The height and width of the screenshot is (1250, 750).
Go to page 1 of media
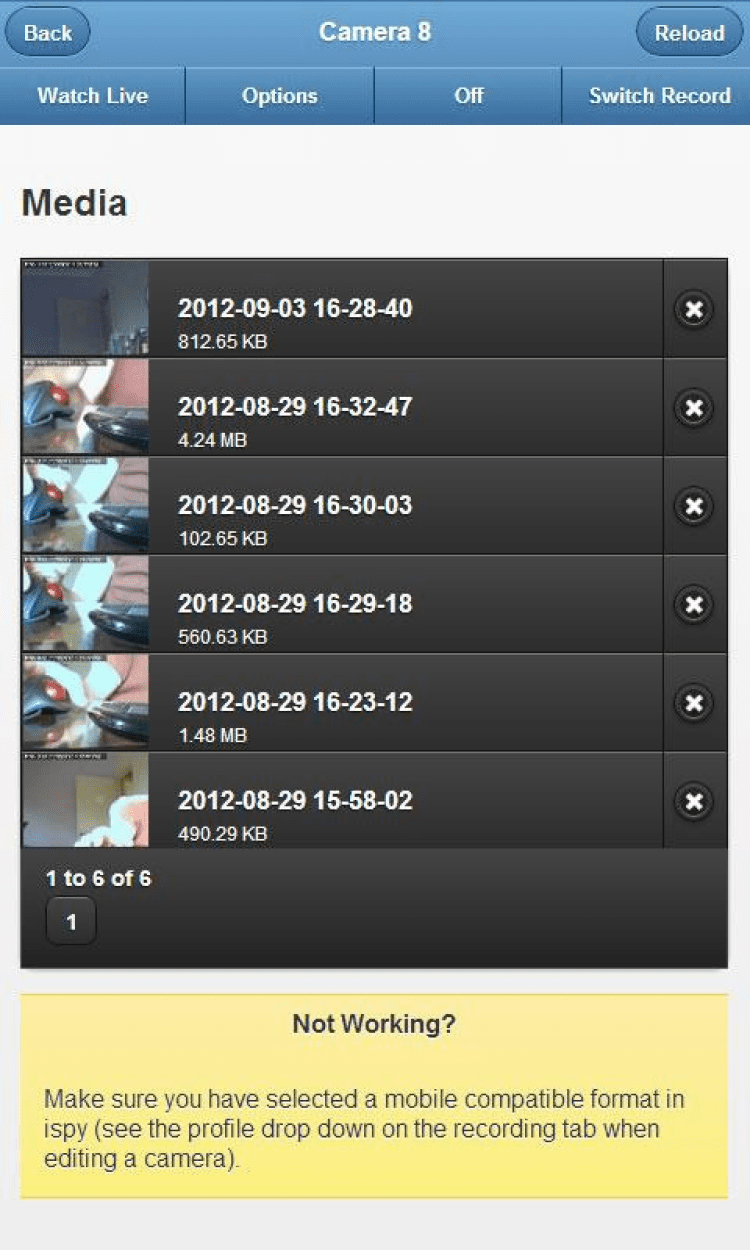point(71,921)
